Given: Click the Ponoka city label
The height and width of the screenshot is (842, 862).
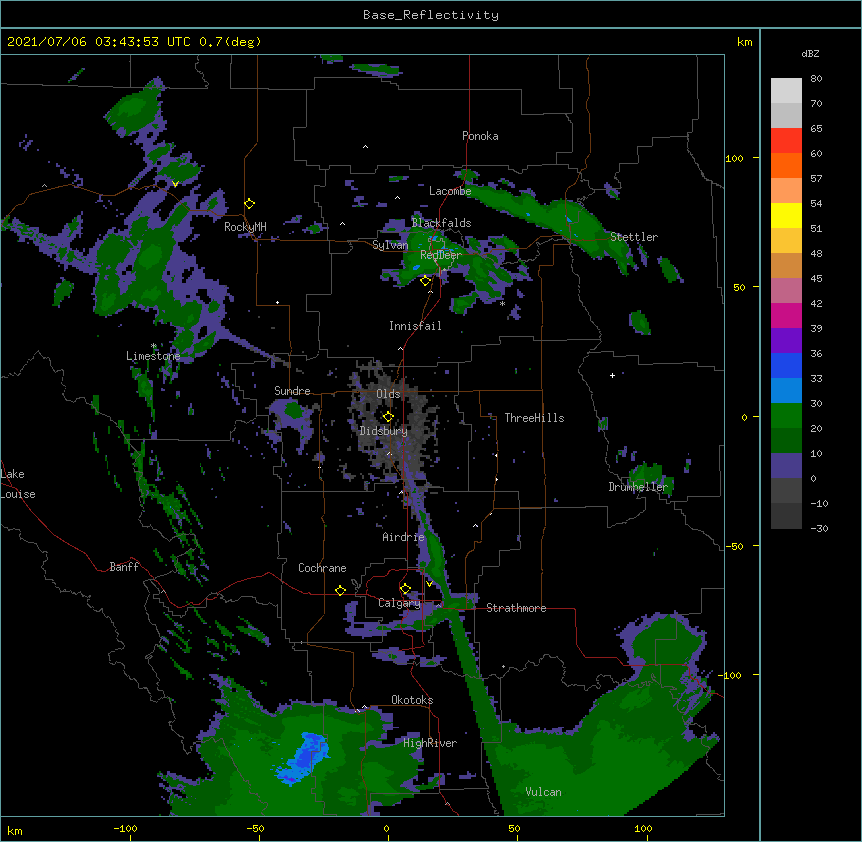Looking at the screenshot, I should point(480,136).
